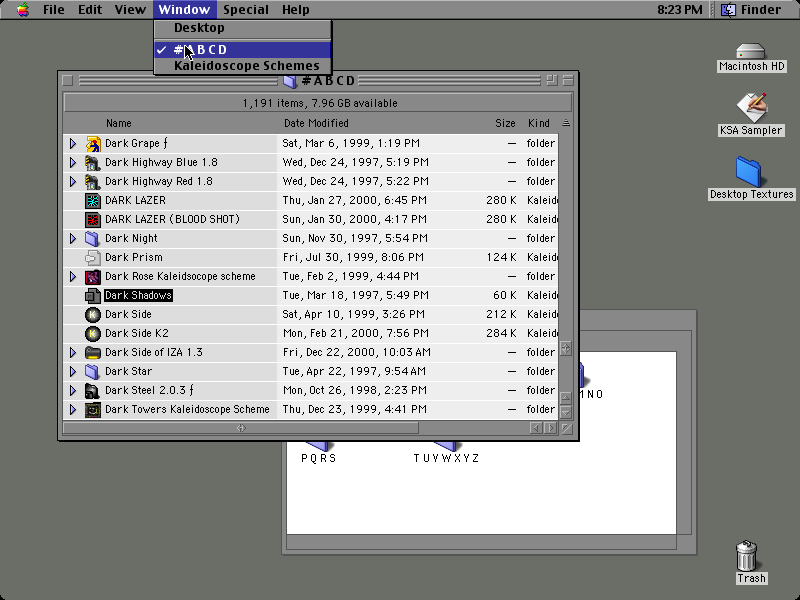Click the folder icon in # A B C D title bar

(x=290, y=81)
